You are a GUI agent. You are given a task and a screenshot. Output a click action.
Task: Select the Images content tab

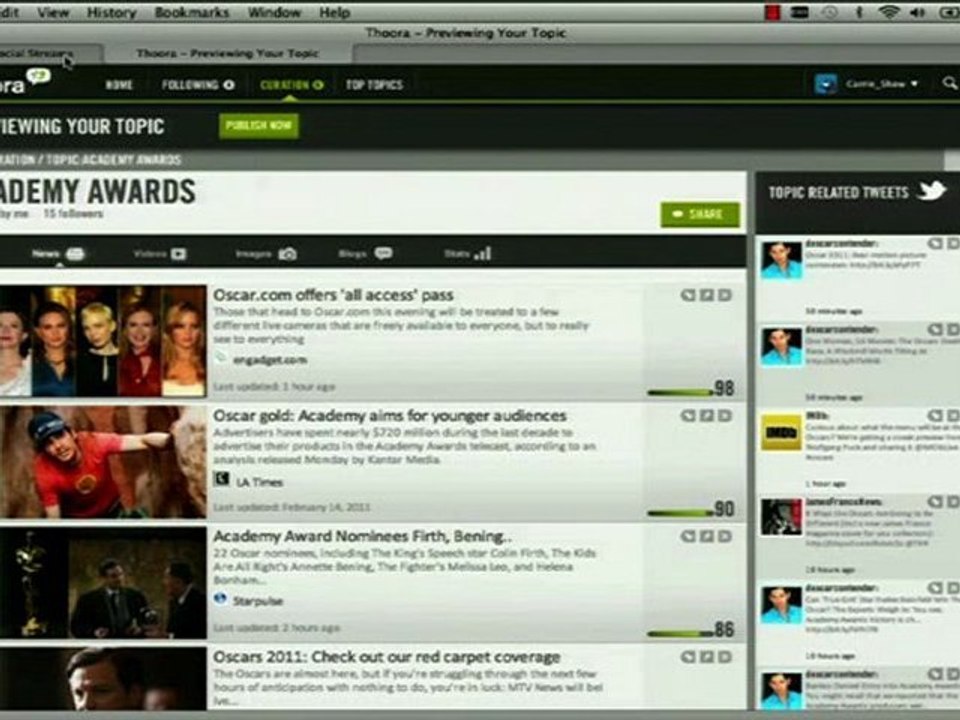[x=266, y=253]
